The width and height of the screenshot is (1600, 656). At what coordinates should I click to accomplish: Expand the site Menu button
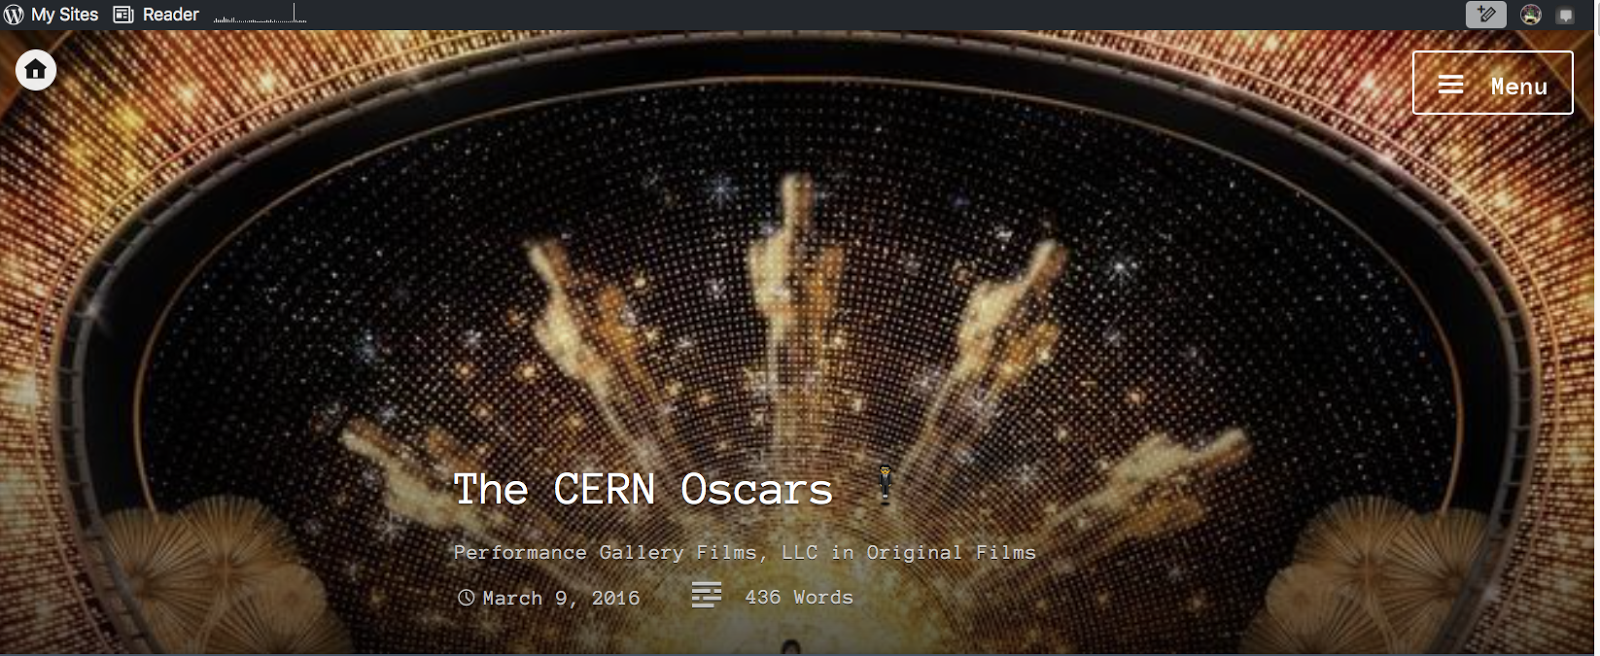coord(1493,83)
